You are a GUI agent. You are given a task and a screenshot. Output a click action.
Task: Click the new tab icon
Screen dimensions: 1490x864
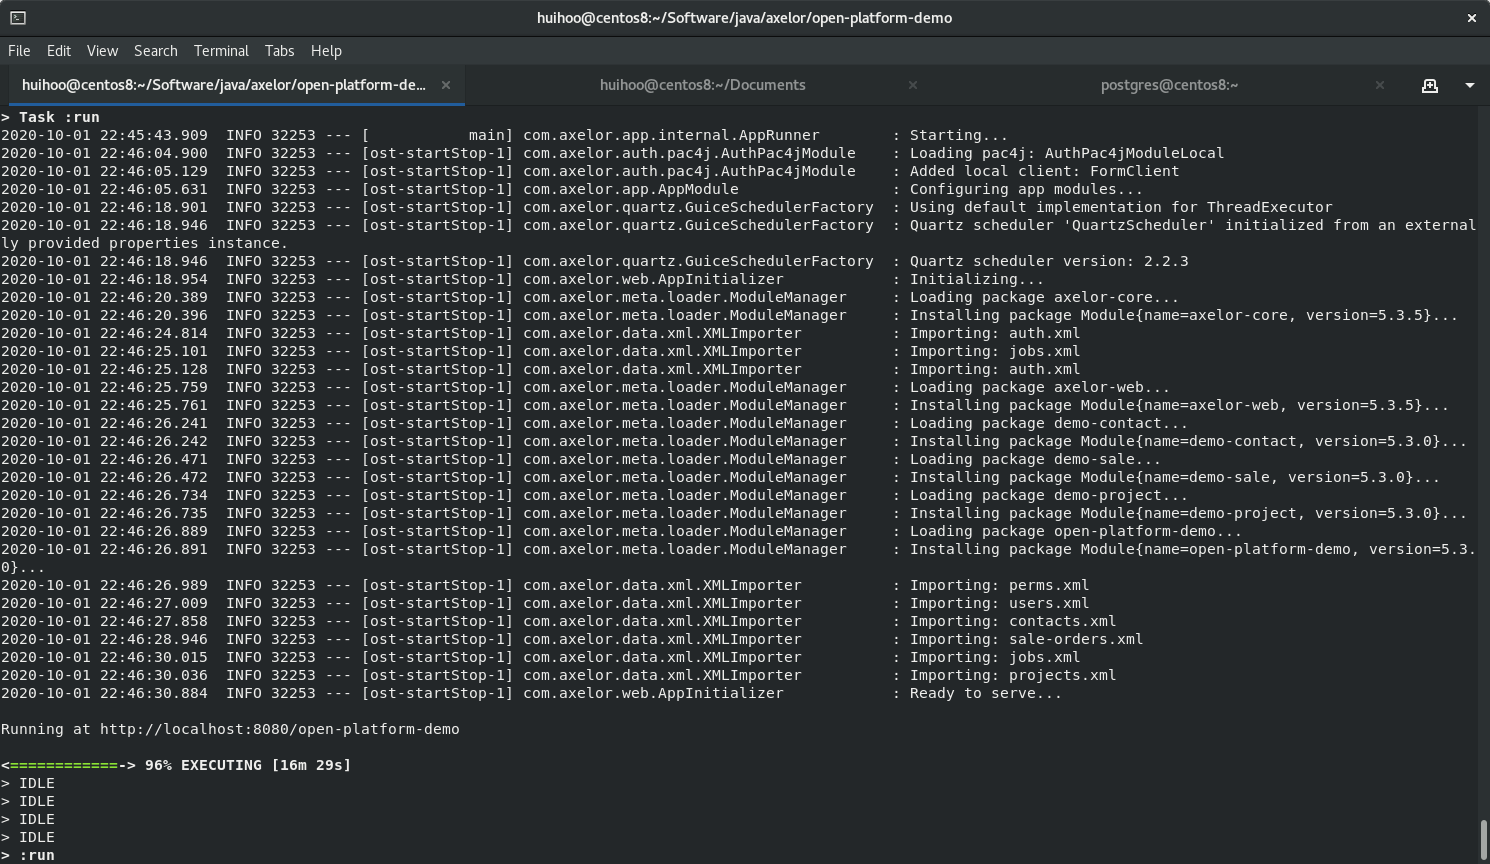1429,86
